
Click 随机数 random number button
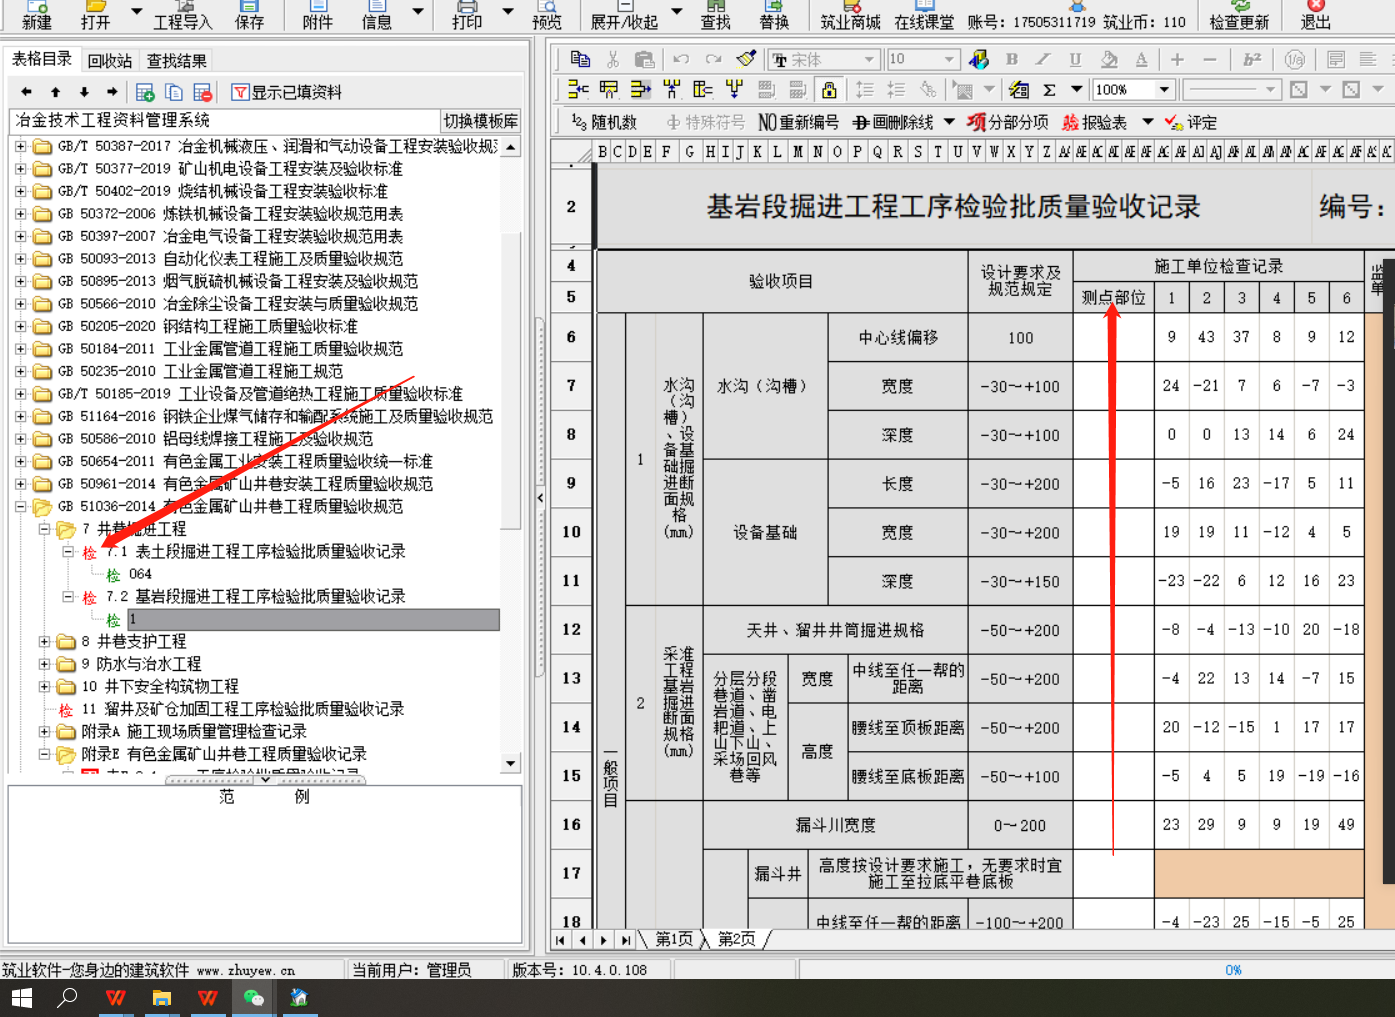[x=605, y=122]
